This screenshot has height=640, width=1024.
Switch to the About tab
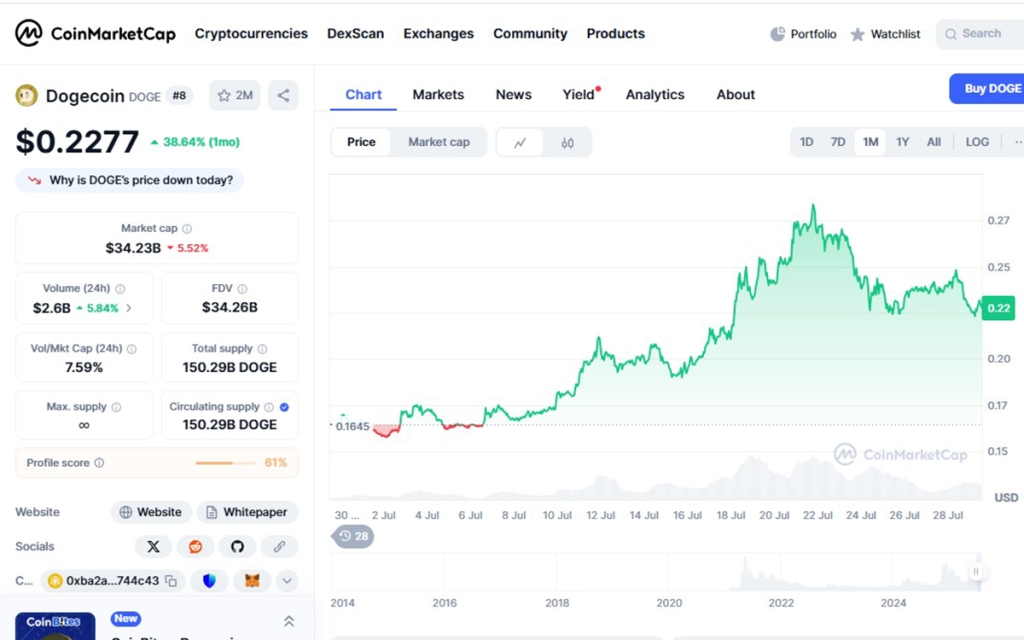pyautogui.click(x=735, y=95)
